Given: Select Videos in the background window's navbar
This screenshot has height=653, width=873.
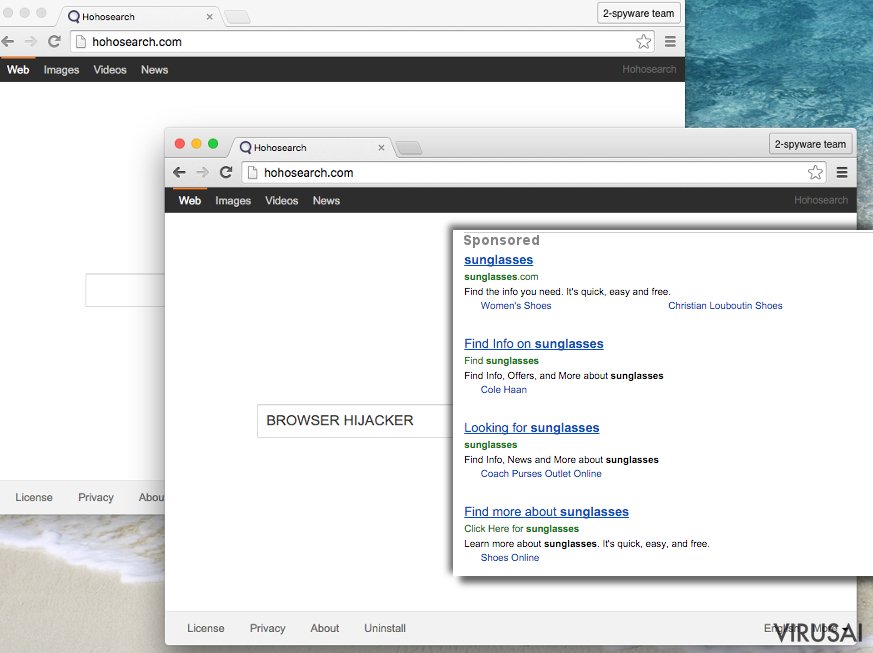Looking at the screenshot, I should pos(110,70).
